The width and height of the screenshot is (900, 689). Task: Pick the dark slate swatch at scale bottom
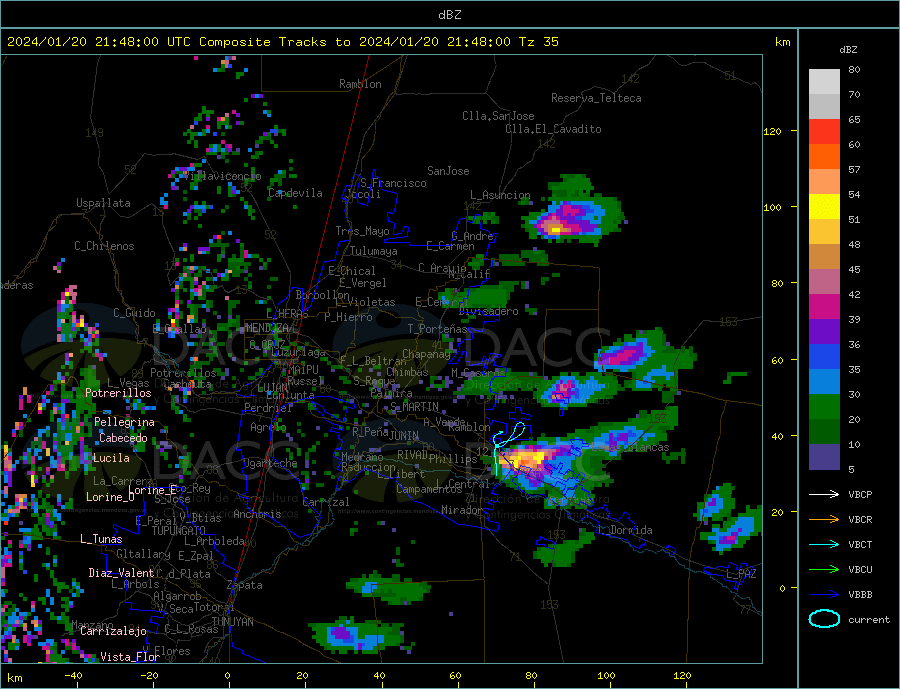tap(824, 457)
